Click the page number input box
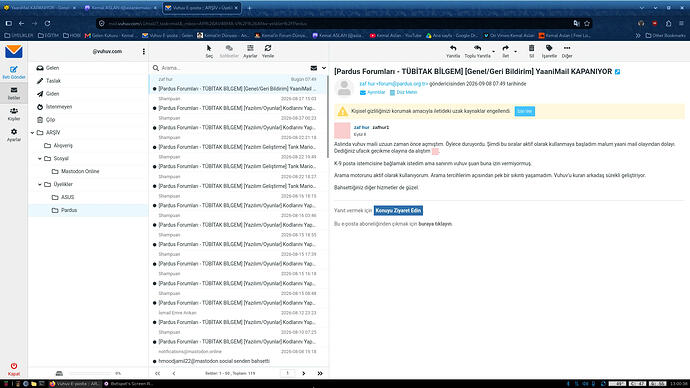This screenshot has width=690, height=388. tap(287, 373)
